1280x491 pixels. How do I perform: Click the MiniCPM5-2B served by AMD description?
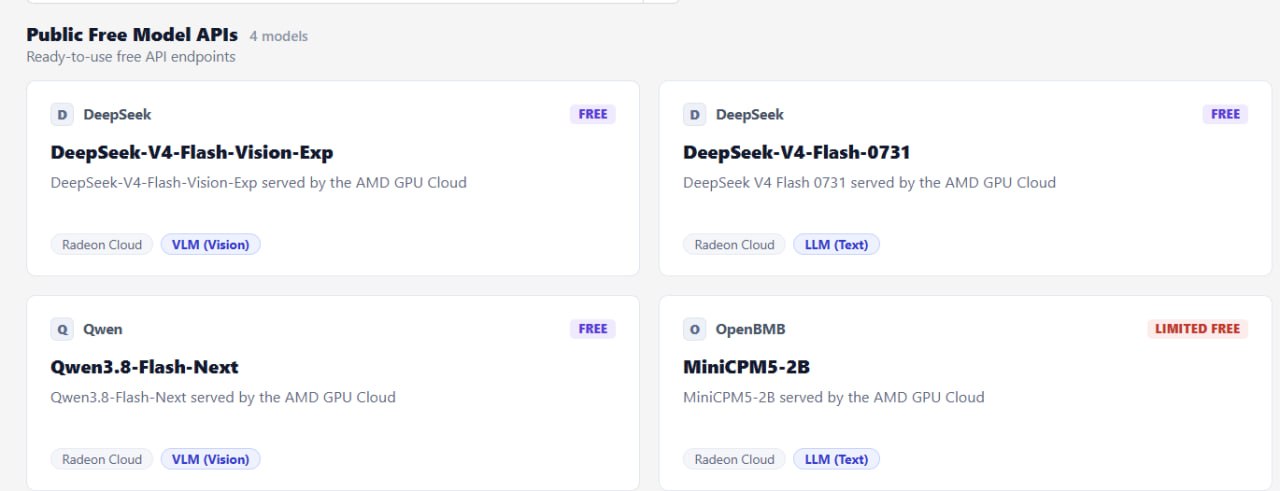(x=834, y=397)
